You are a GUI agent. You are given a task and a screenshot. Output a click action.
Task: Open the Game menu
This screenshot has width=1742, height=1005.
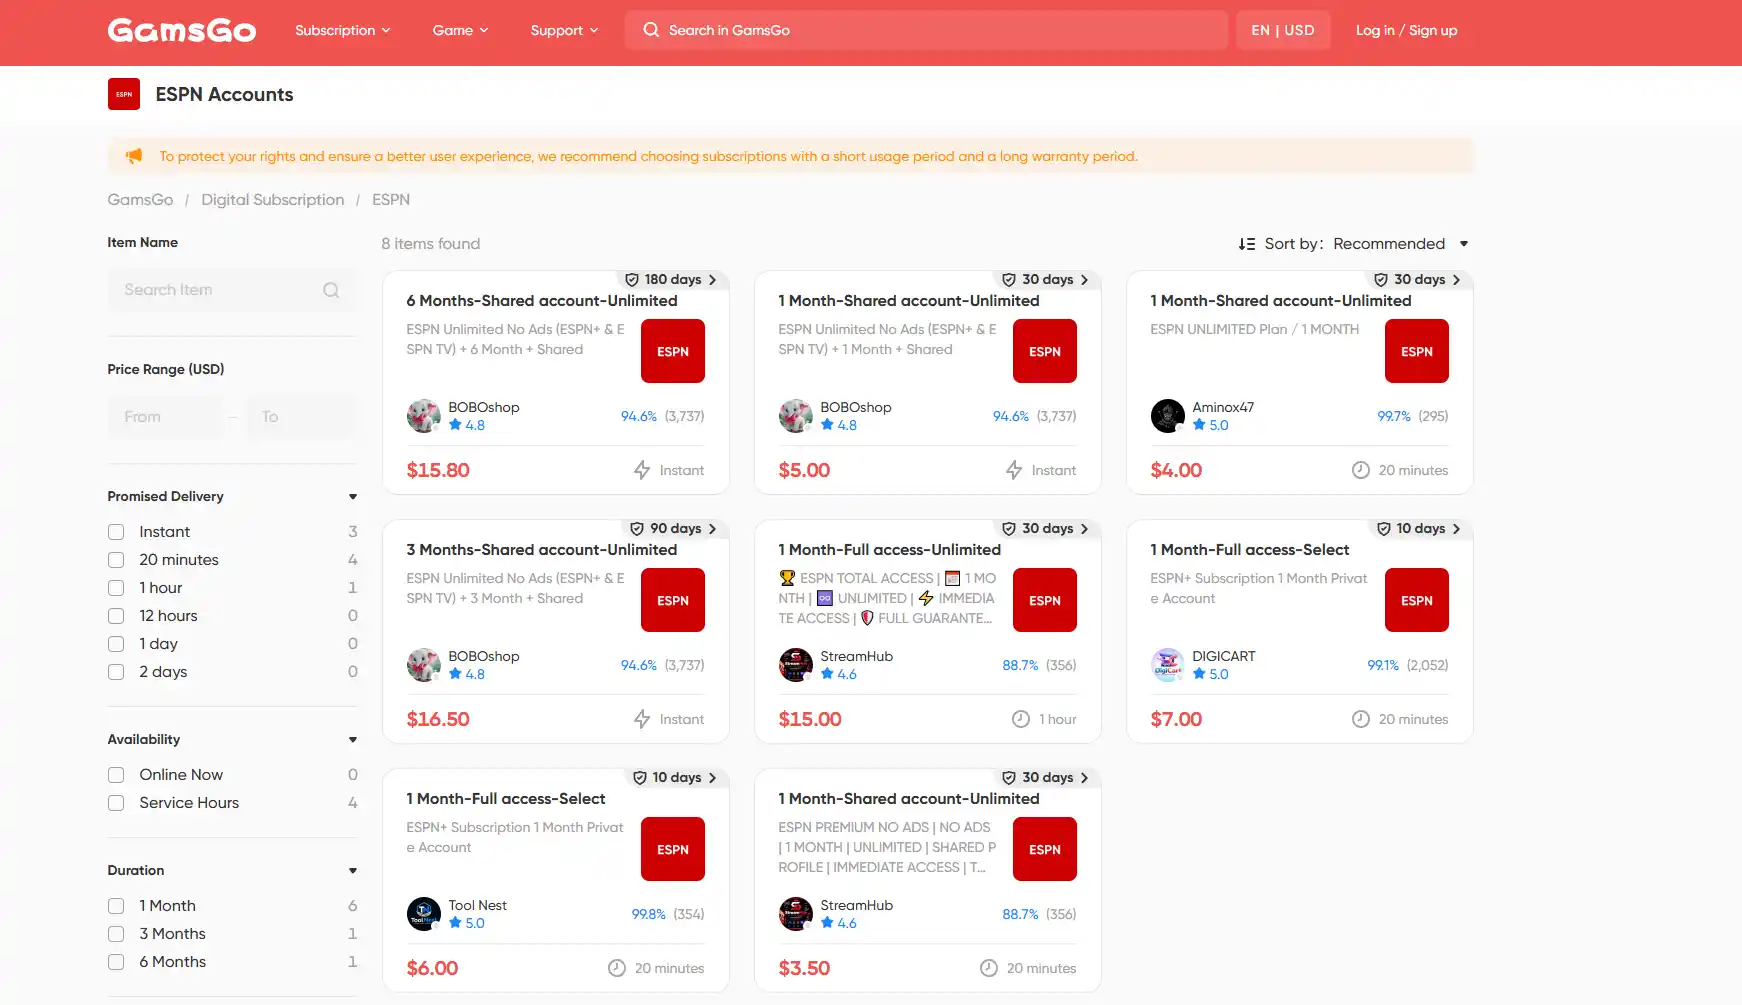pos(461,30)
